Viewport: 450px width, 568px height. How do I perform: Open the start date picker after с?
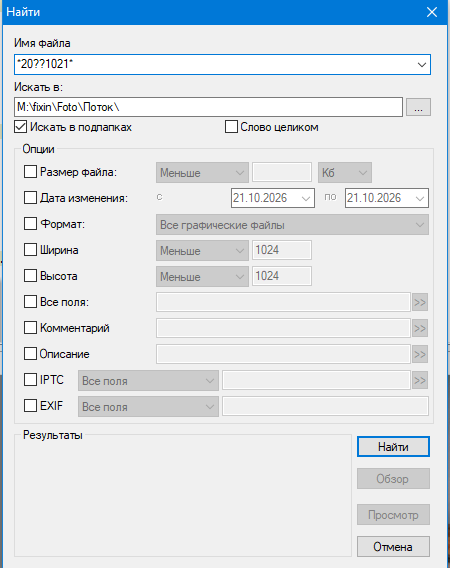coord(273,198)
